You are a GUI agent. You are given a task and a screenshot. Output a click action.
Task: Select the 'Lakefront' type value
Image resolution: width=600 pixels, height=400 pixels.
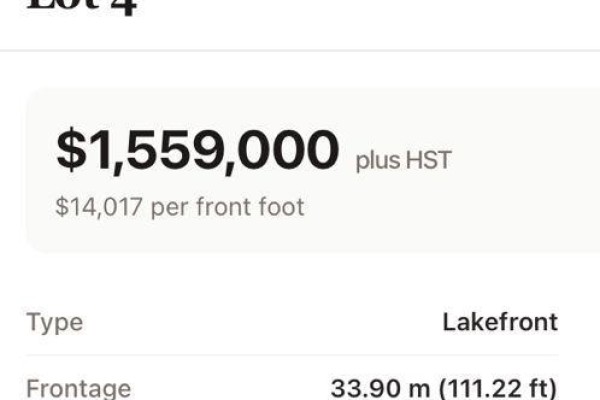tap(500, 322)
